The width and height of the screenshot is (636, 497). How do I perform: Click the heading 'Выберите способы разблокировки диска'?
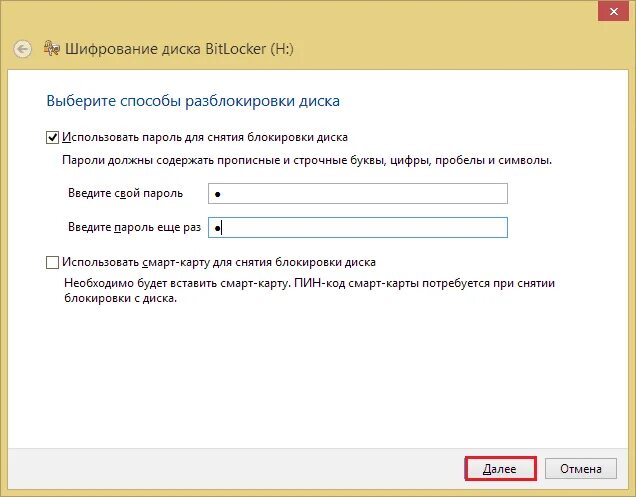pos(193,101)
